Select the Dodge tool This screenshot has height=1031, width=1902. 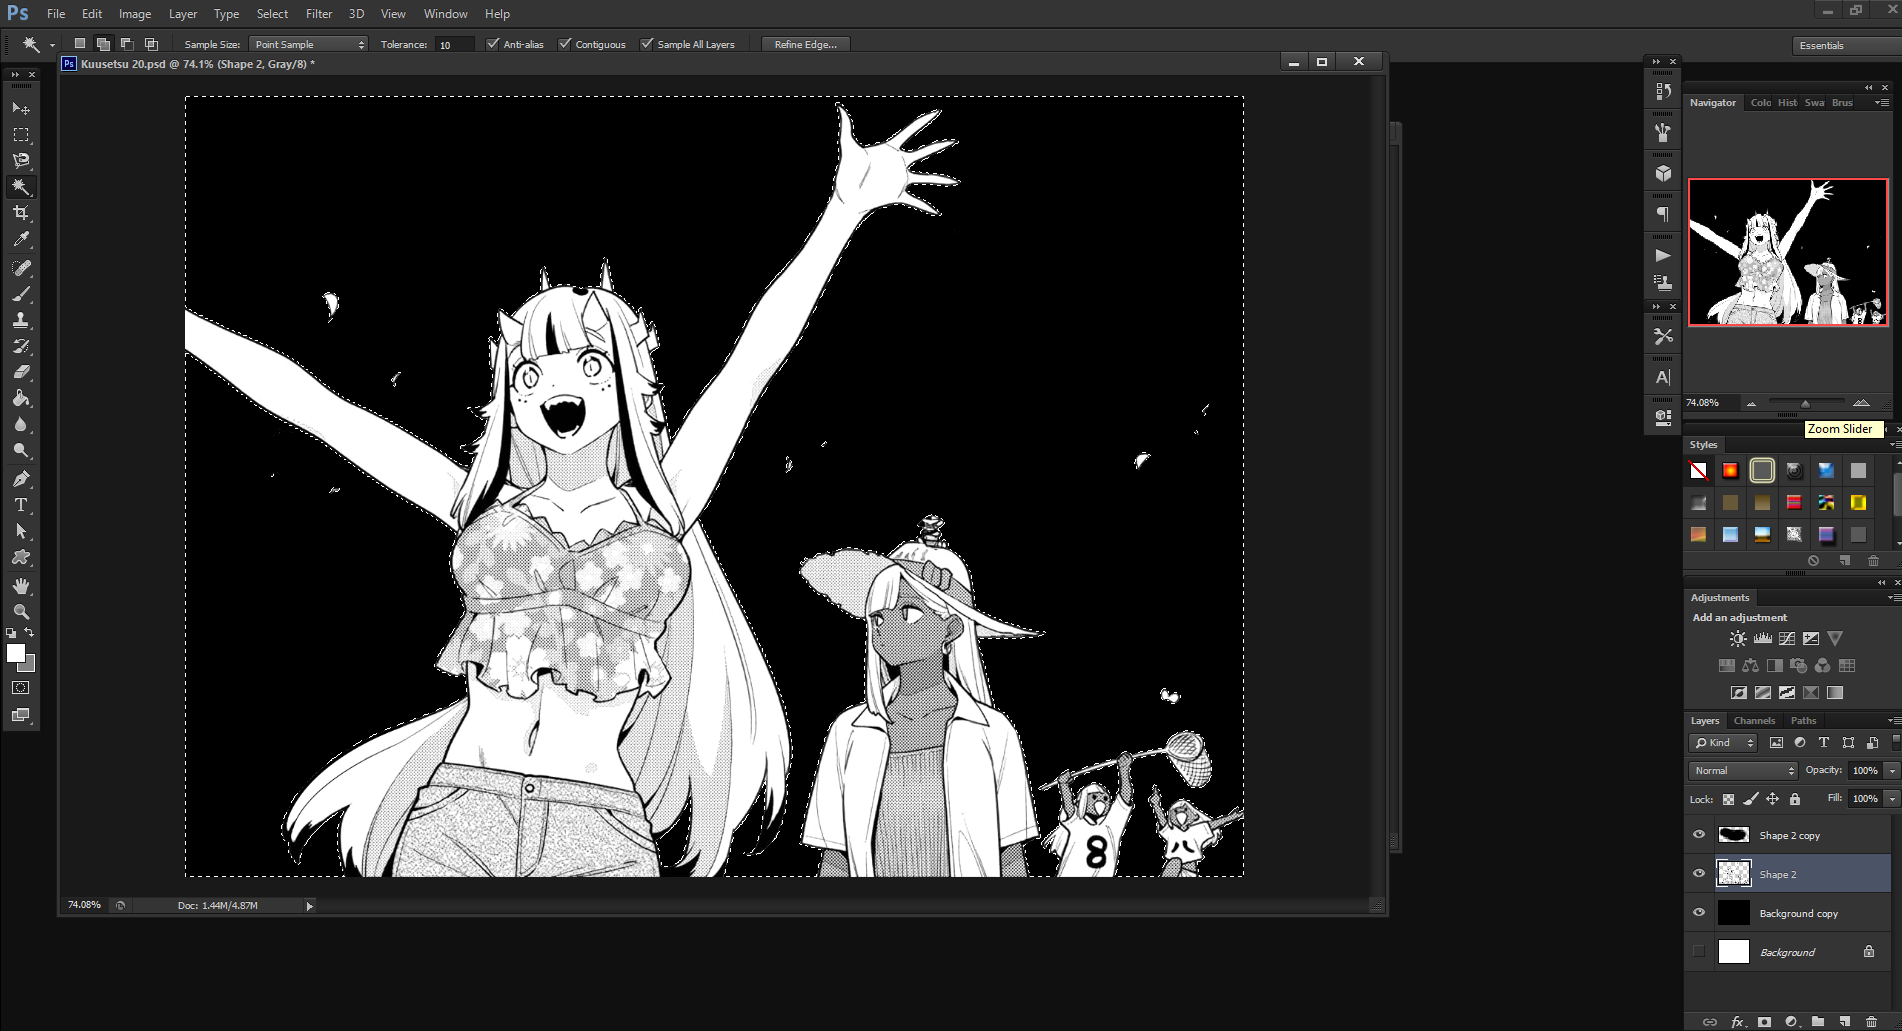tap(21, 450)
